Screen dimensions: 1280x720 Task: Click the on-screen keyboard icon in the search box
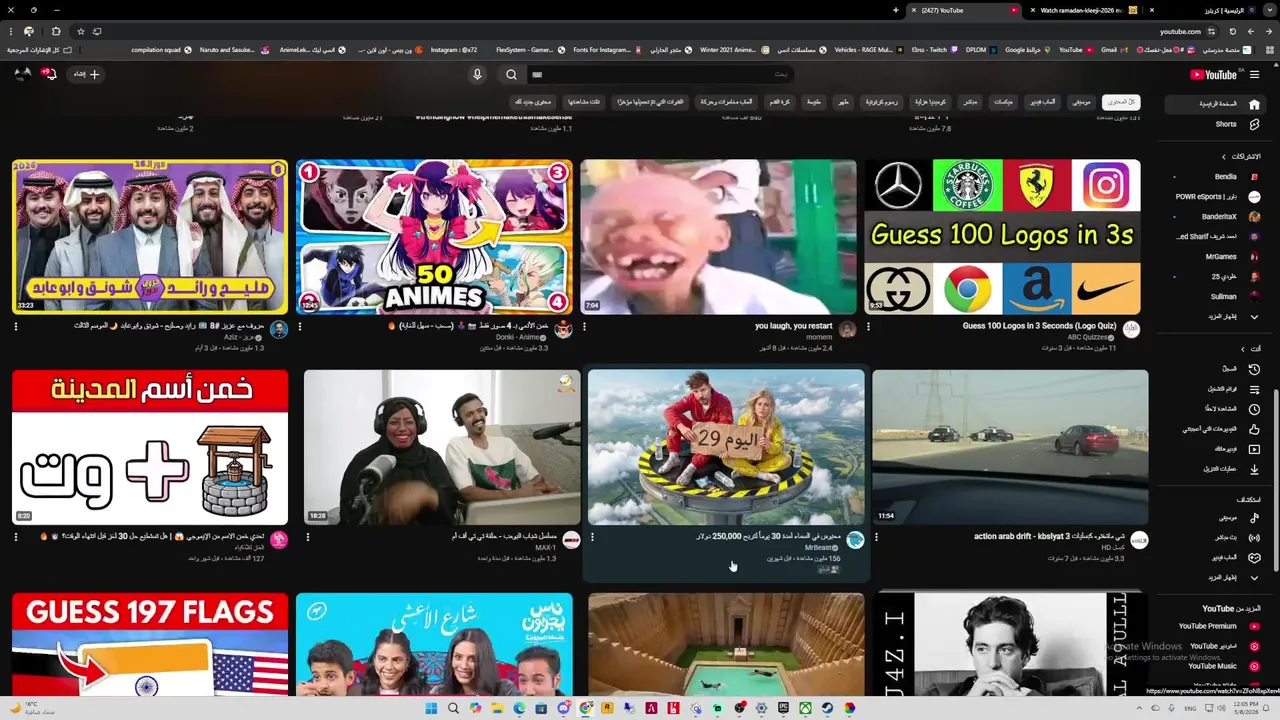point(537,74)
